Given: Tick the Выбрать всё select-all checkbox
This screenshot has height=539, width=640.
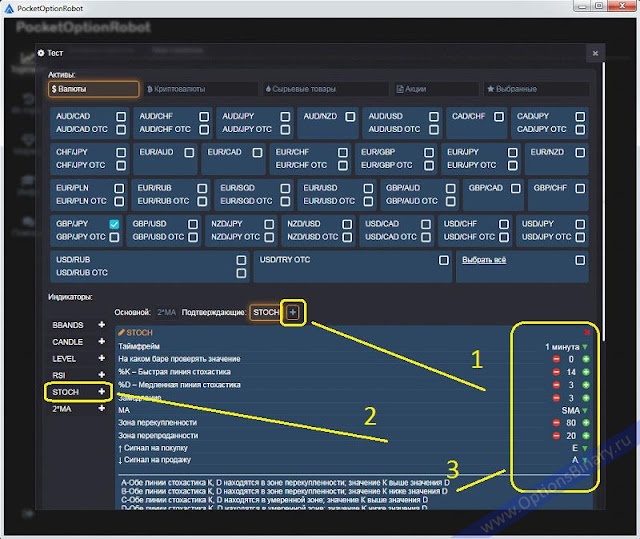Looking at the screenshot, I should 580,260.
